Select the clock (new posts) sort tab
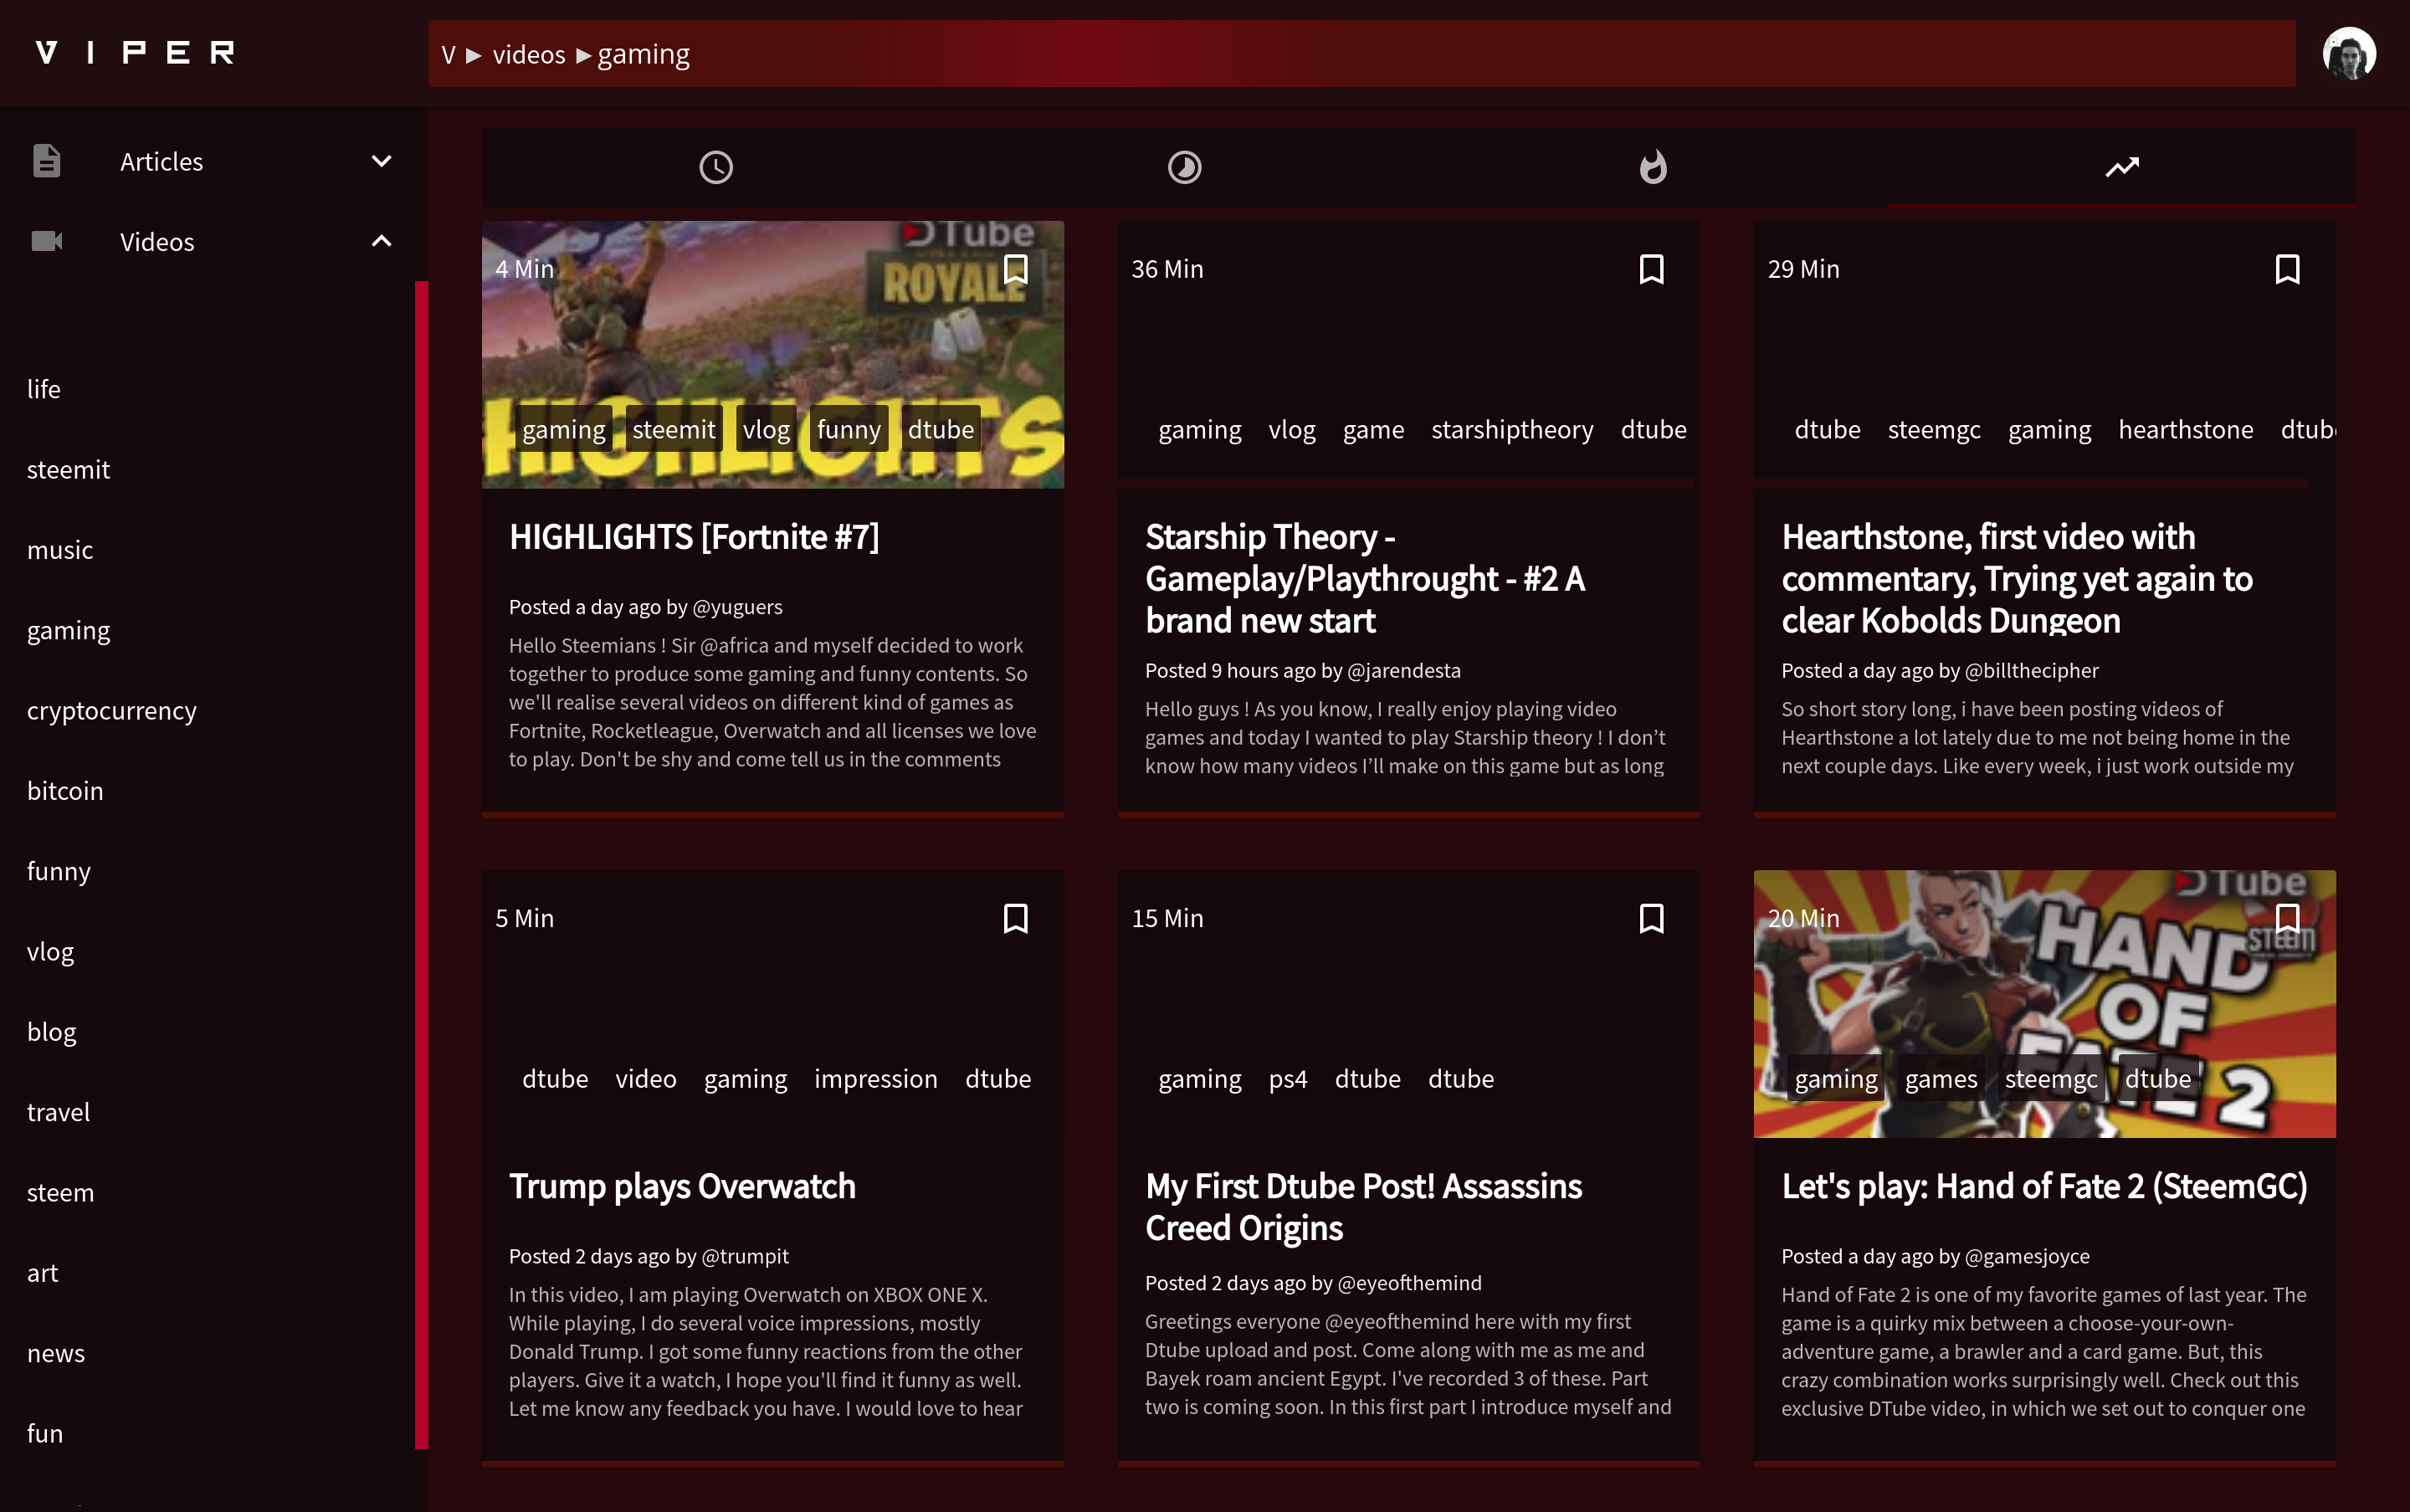 tap(716, 167)
